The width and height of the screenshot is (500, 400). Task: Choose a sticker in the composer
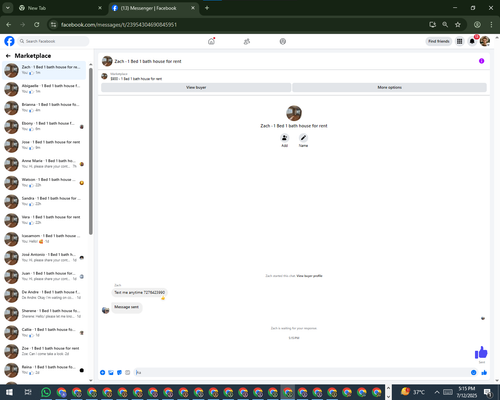coord(119,372)
